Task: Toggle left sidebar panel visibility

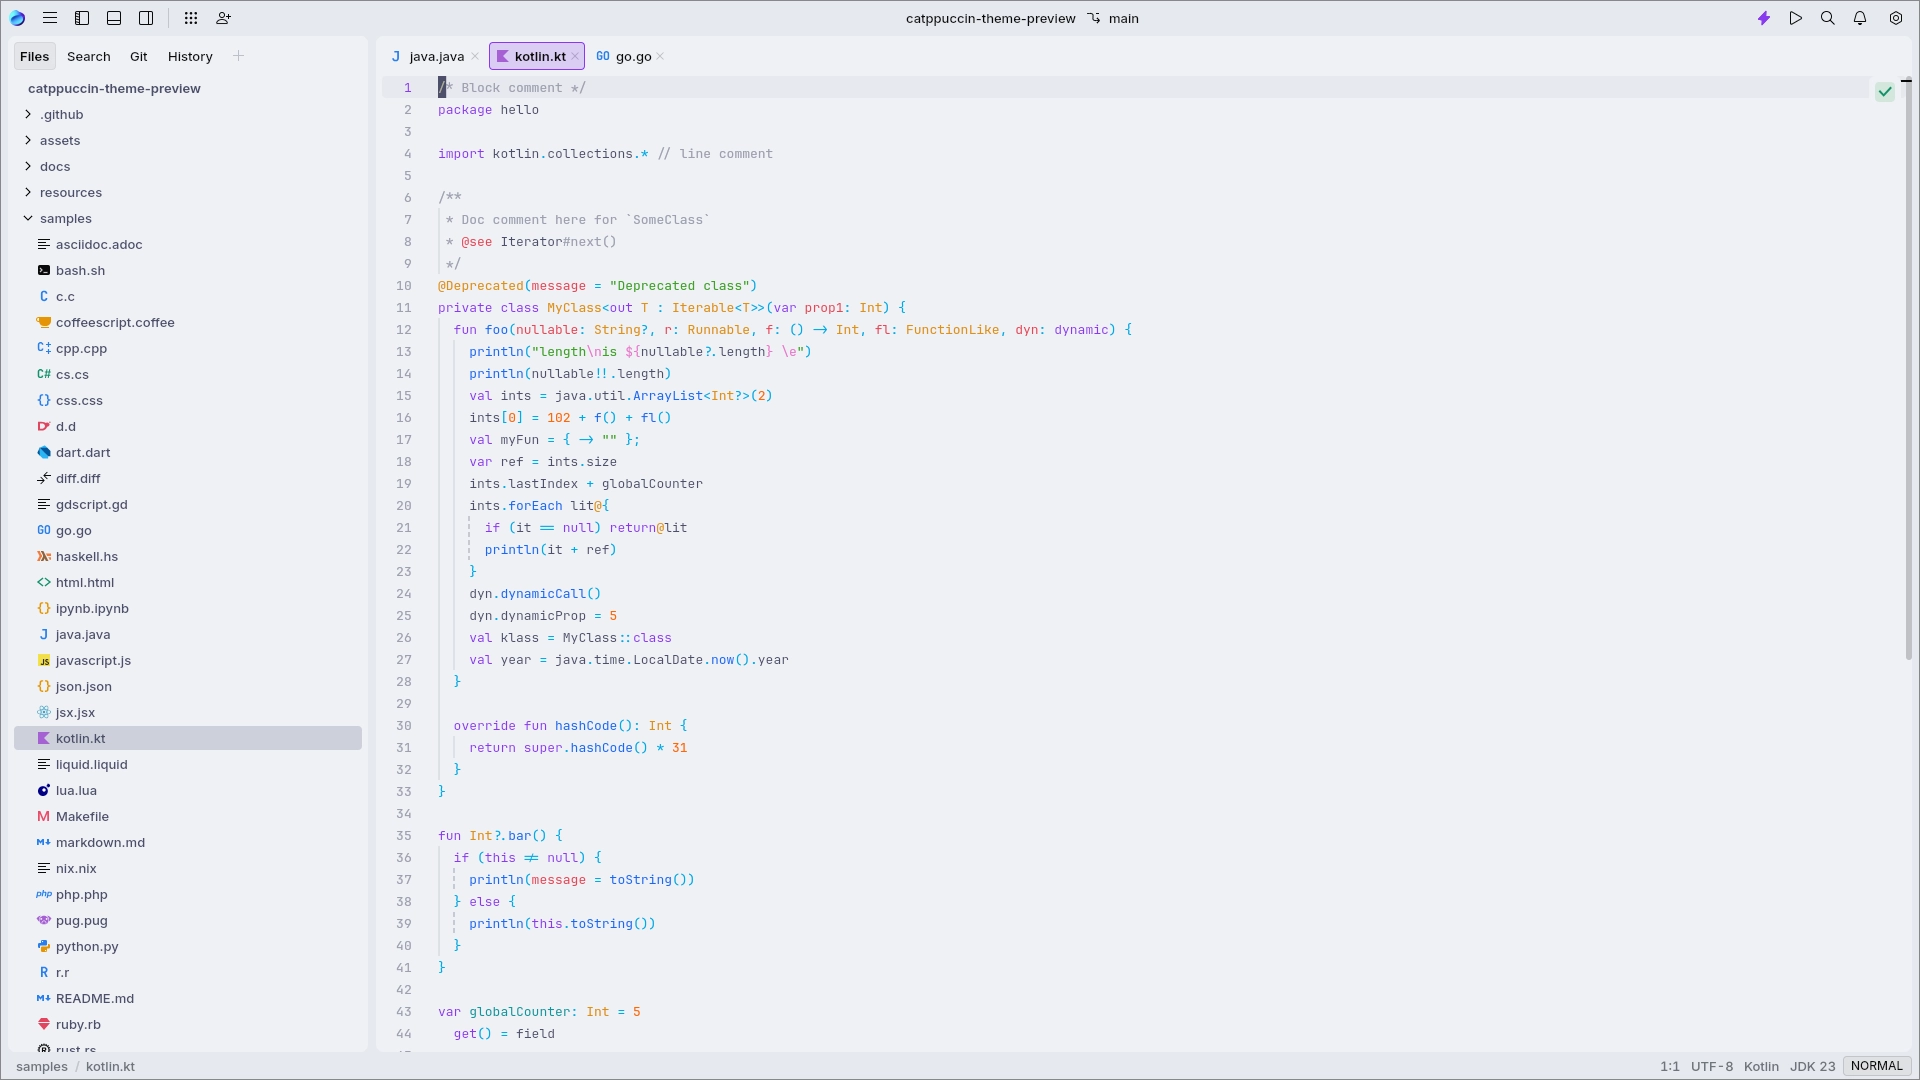Action: point(82,18)
